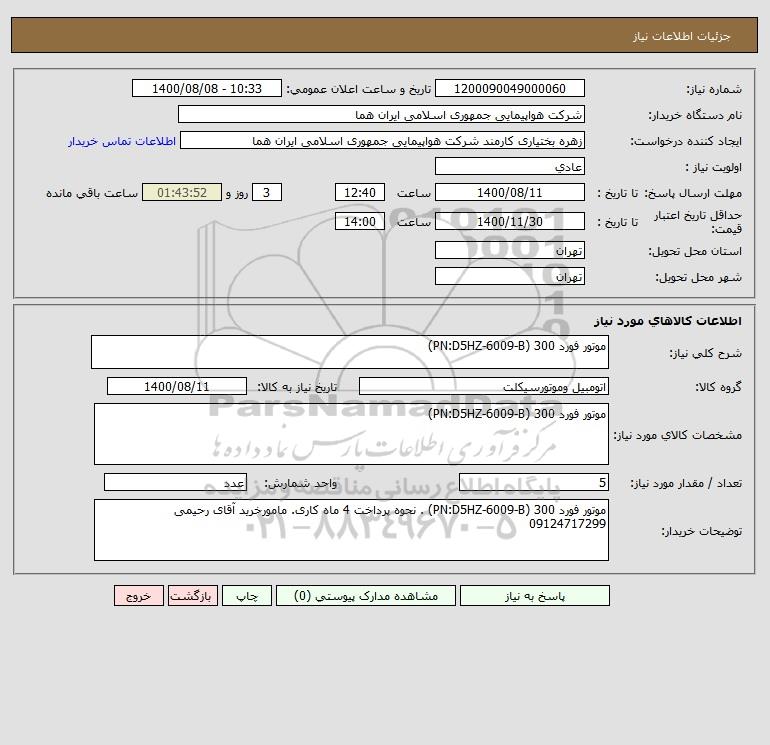Screen dimensions: 770x745
Task: Click the buyer notes text area
Action: 351,530
